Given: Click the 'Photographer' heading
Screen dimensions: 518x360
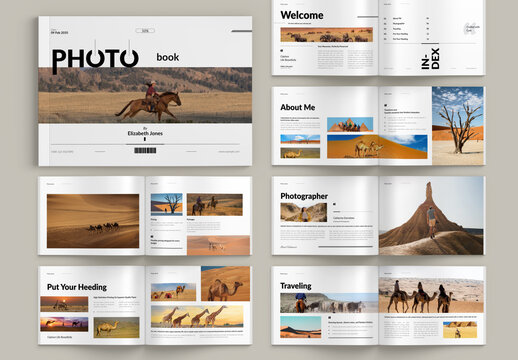Looking at the screenshot, I should click(304, 196).
